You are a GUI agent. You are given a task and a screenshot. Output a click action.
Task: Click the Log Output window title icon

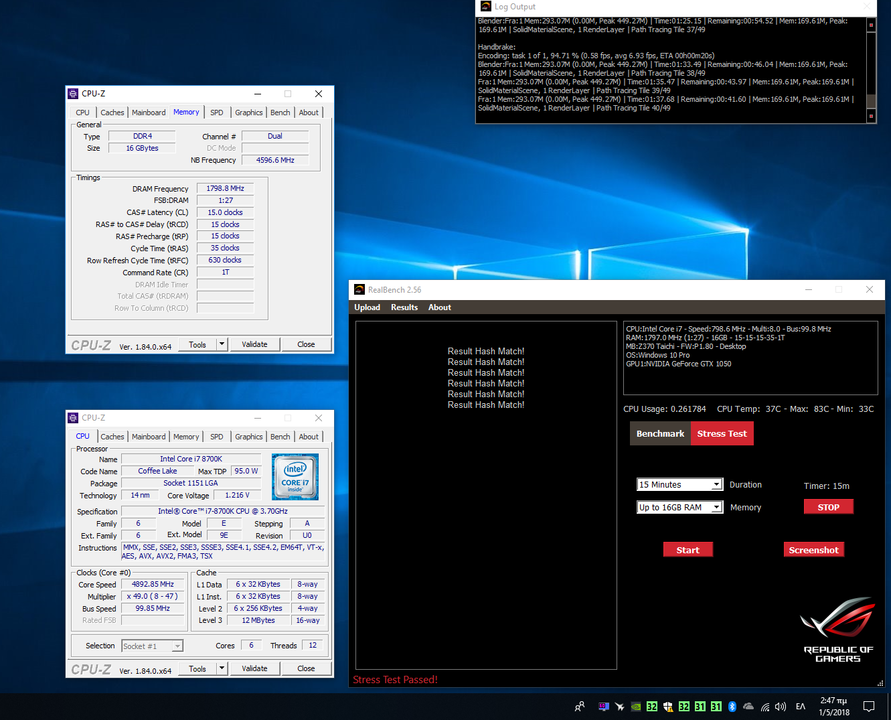485,6
